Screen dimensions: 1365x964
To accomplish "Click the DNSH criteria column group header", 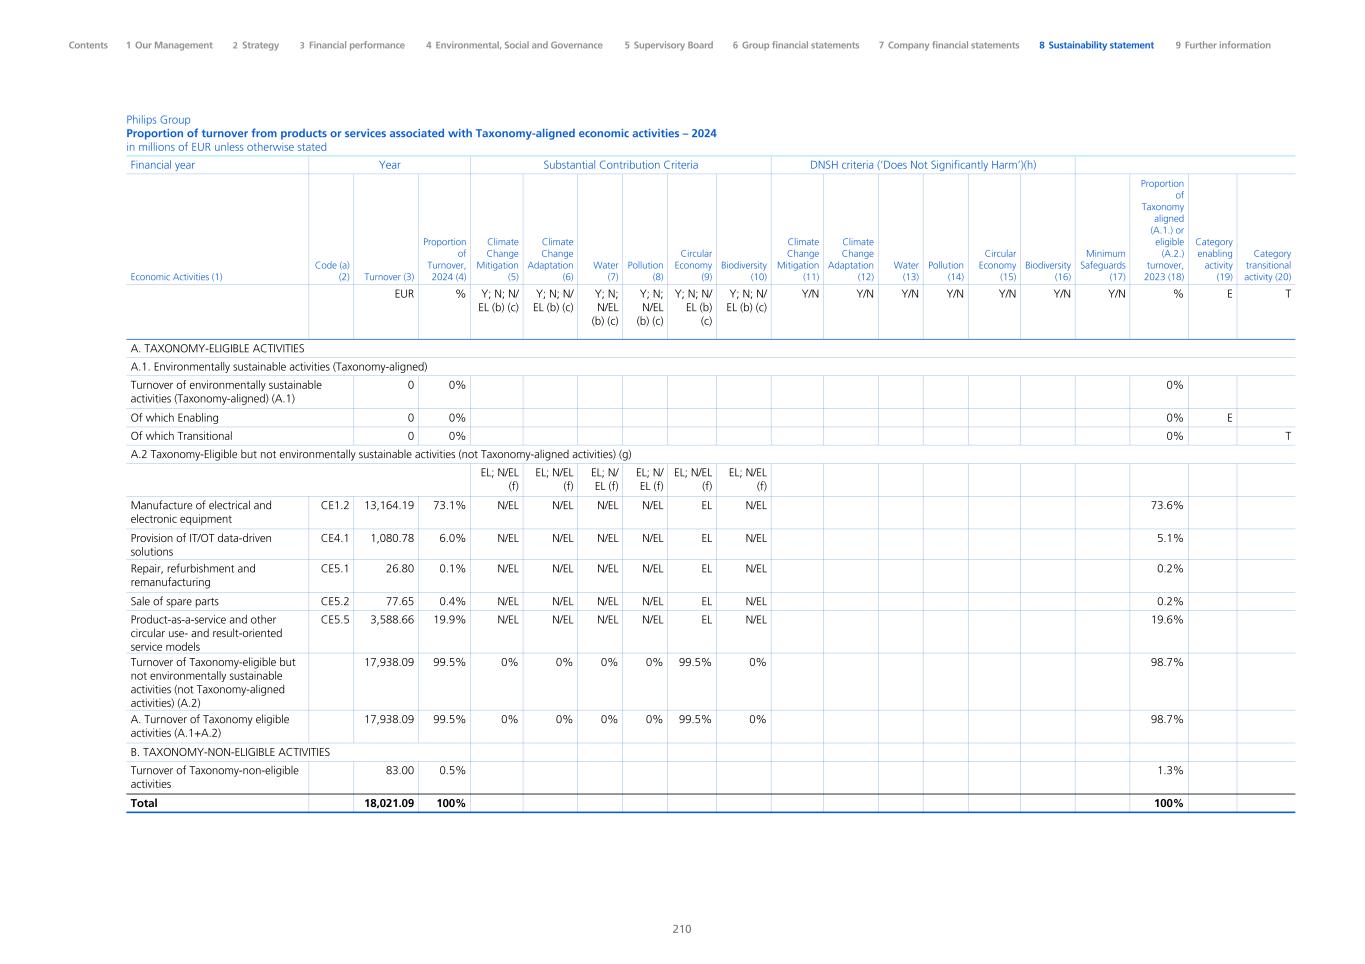I will (x=922, y=165).
